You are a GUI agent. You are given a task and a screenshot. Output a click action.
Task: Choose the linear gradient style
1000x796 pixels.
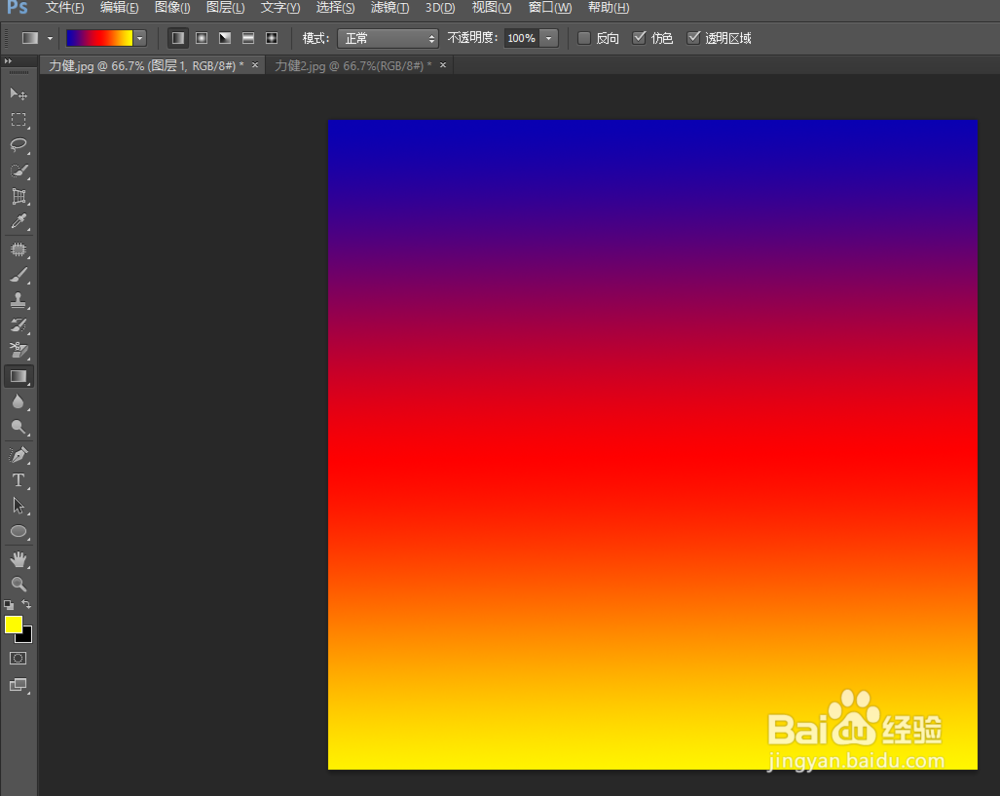click(178, 38)
